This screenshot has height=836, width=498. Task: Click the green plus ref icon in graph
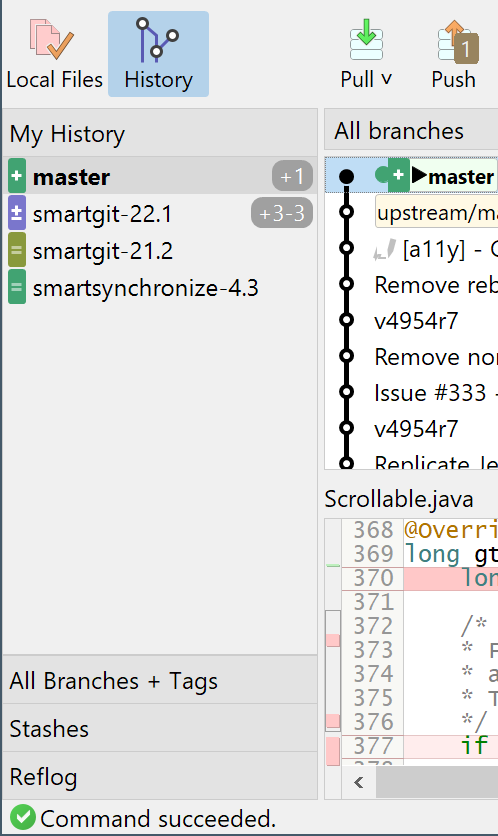(x=398, y=175)
